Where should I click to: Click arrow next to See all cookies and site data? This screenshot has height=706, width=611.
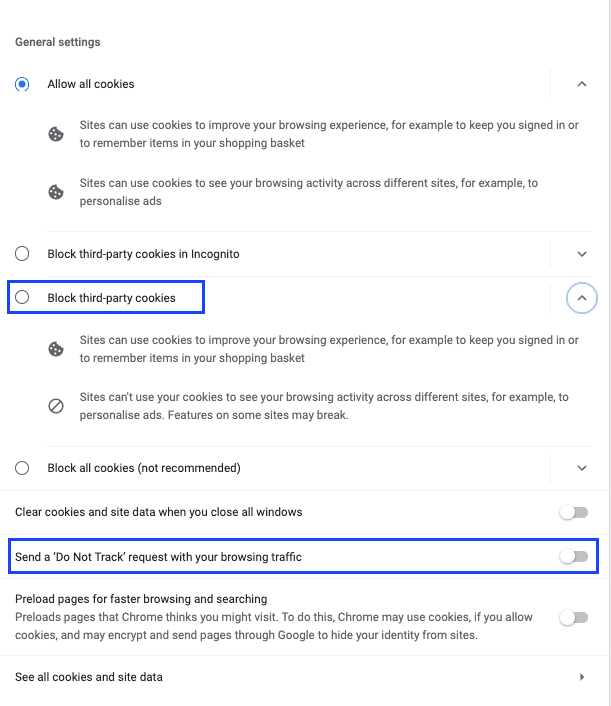582,677
